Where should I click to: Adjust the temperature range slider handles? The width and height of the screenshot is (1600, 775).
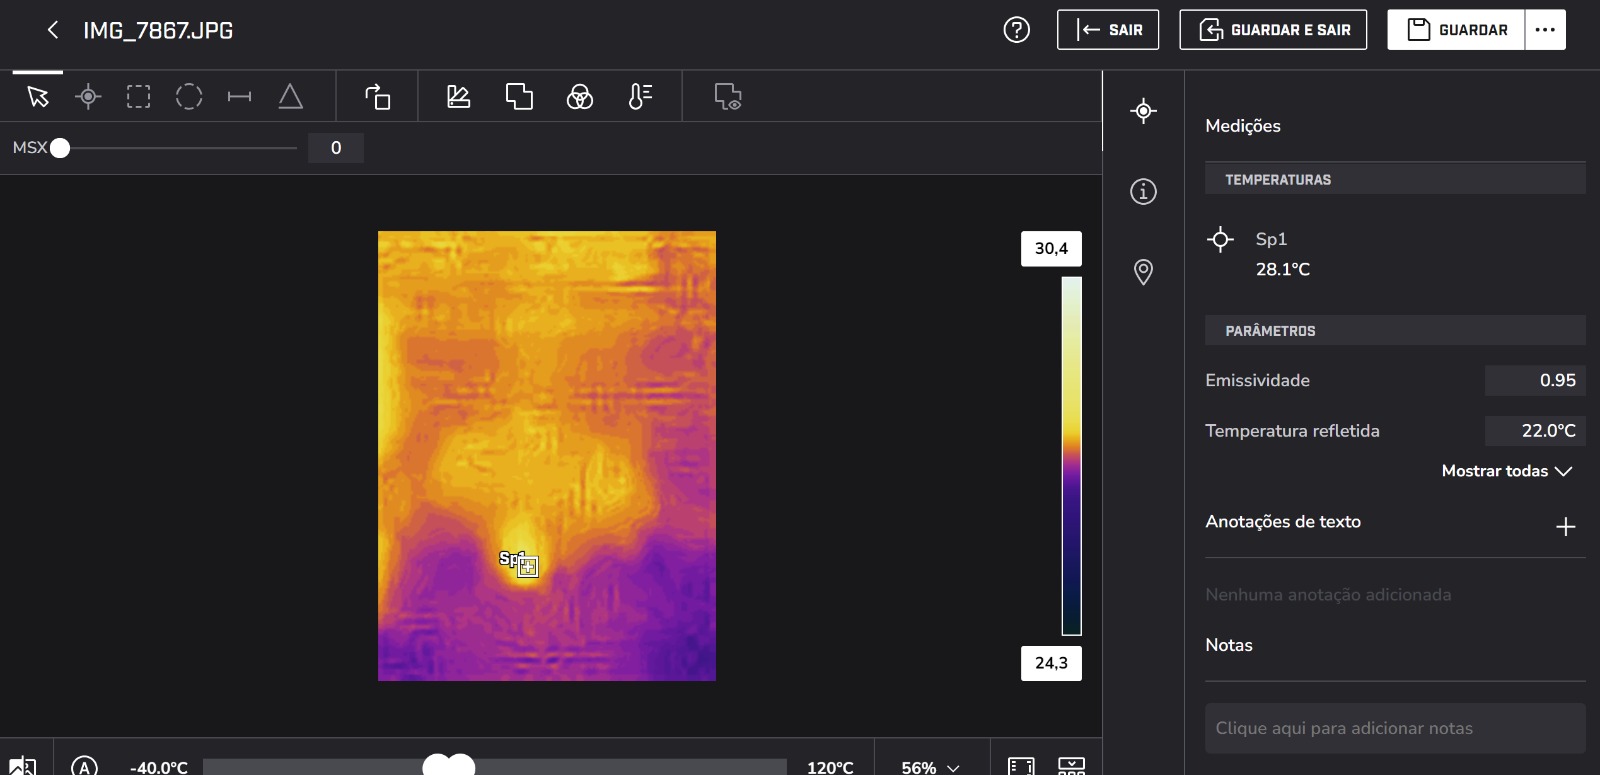(448, 766)
